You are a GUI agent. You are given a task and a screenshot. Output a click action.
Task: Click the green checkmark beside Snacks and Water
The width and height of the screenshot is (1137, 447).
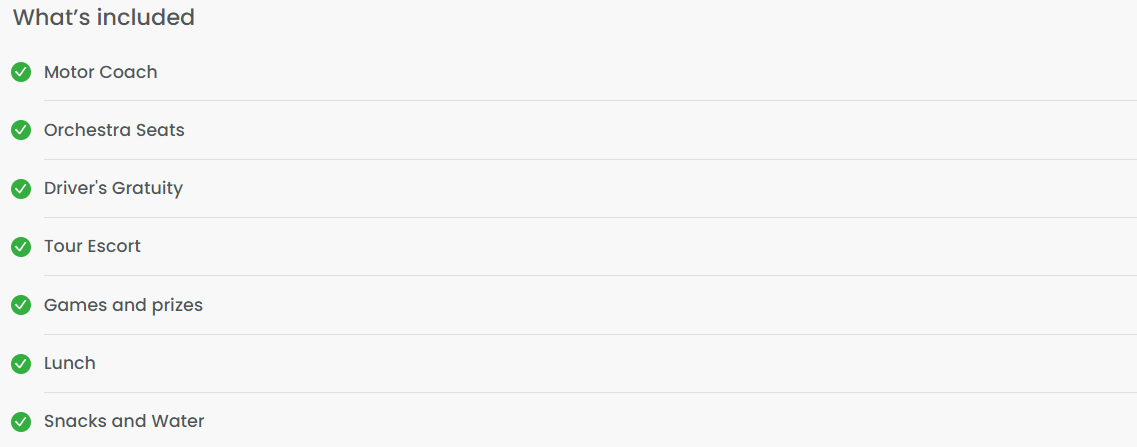click(x=21, y=422)
